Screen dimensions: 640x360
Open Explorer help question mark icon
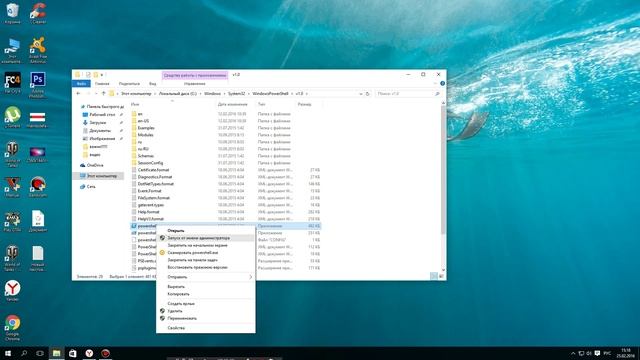click(442, 83)
